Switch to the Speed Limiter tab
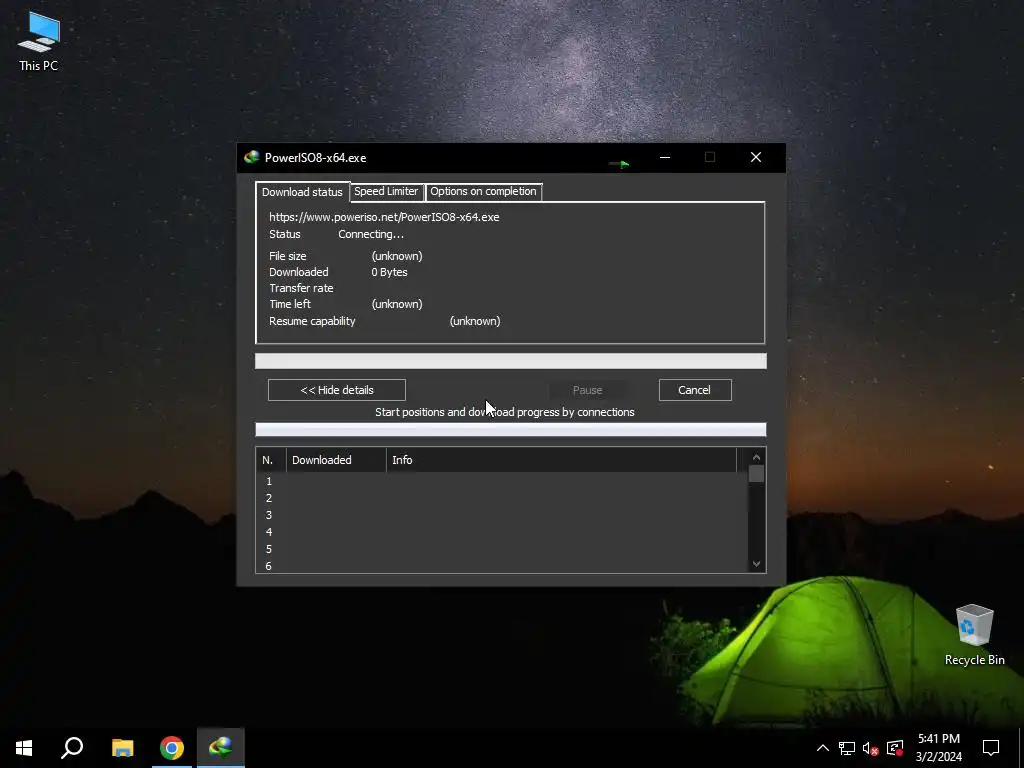 tap(386, 191)
